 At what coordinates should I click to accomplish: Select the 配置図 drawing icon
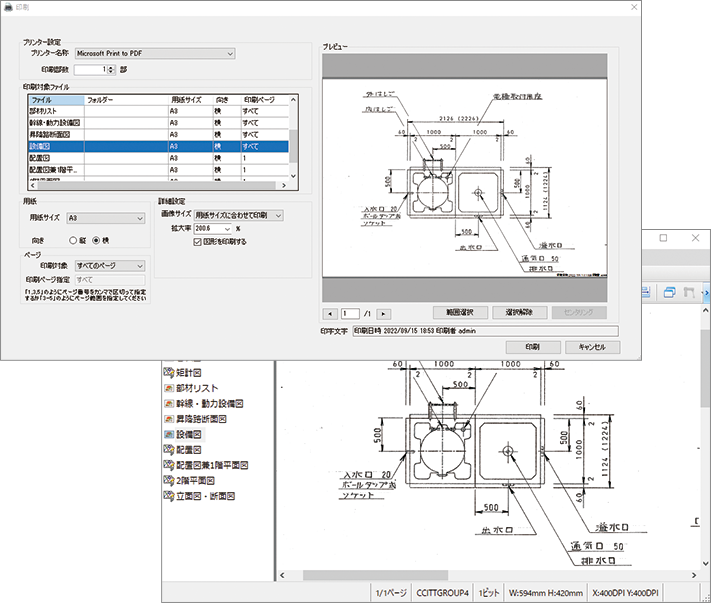168,450
